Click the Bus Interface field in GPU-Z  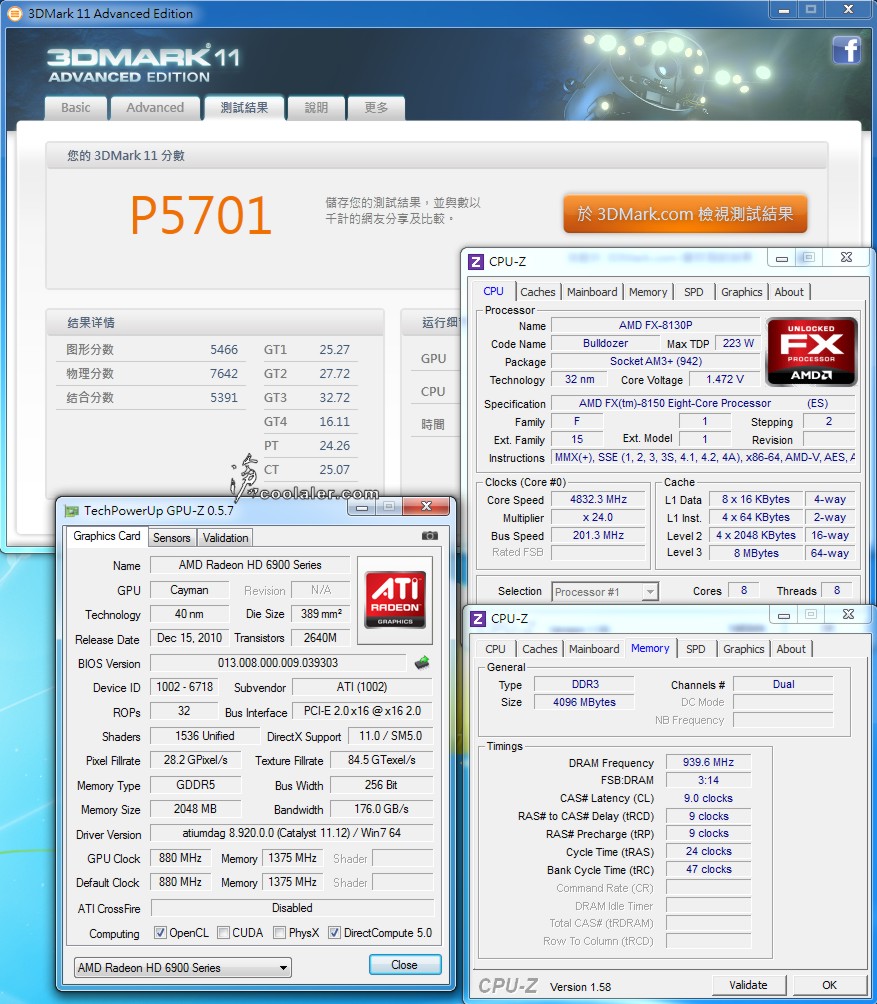(x=362, y=711)
